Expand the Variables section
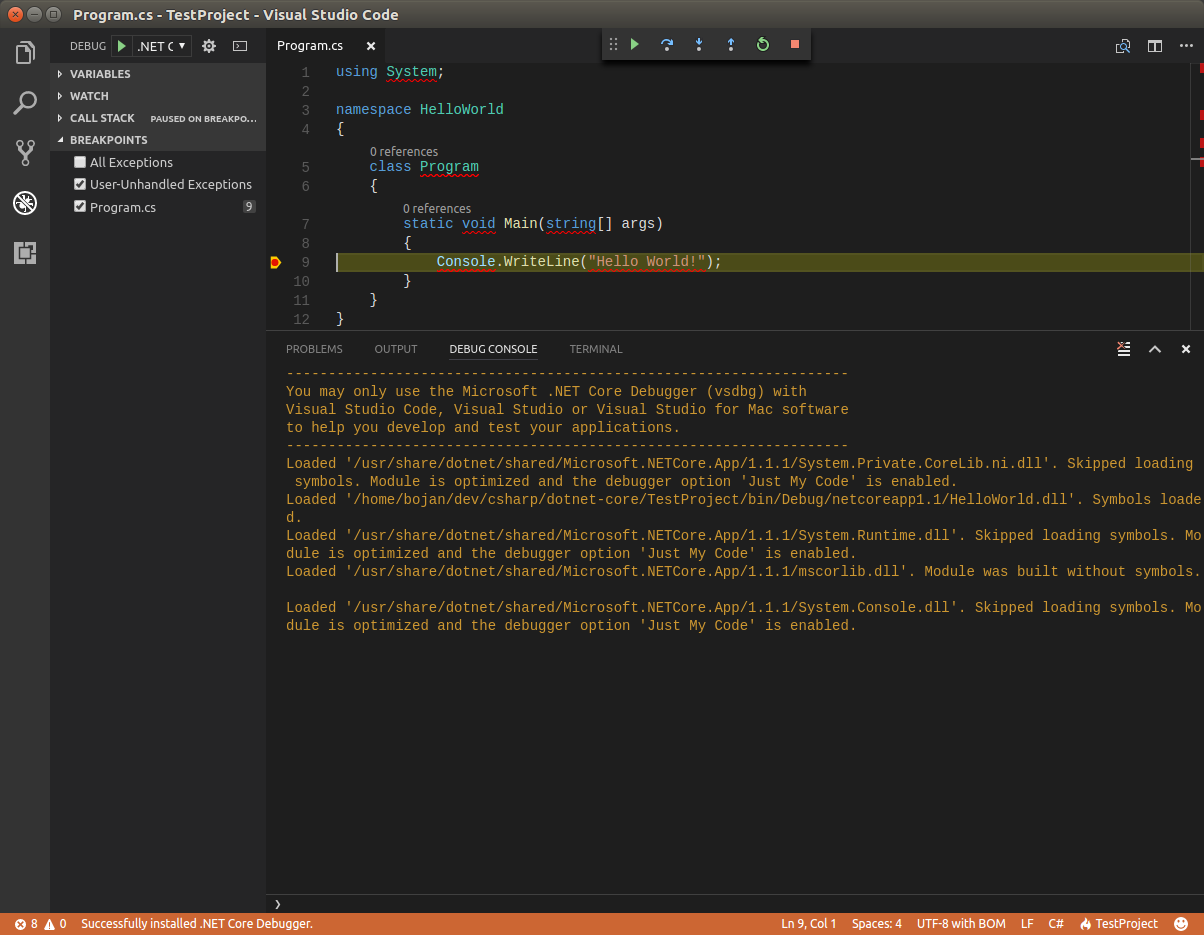 pos(99,74)
